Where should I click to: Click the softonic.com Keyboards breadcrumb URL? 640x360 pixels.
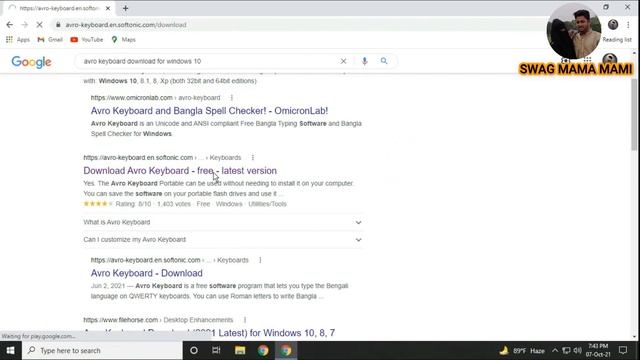coord(162,158)
